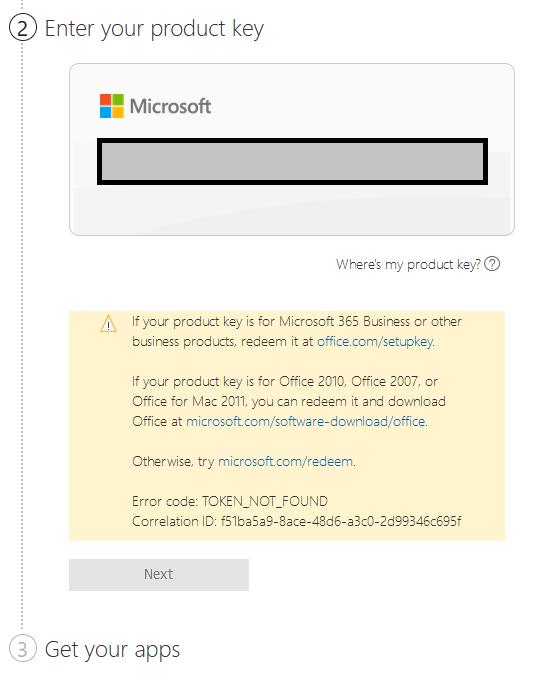The height and width of the screenshot is (674, 544).
Task: Click the Correlation ID value text
Action: tap(341, 521)
